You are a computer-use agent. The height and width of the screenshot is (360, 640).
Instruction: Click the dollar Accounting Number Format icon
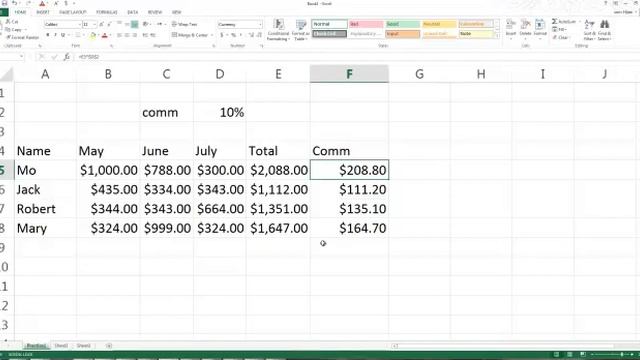pyautogui.click(x=222, y=35)
